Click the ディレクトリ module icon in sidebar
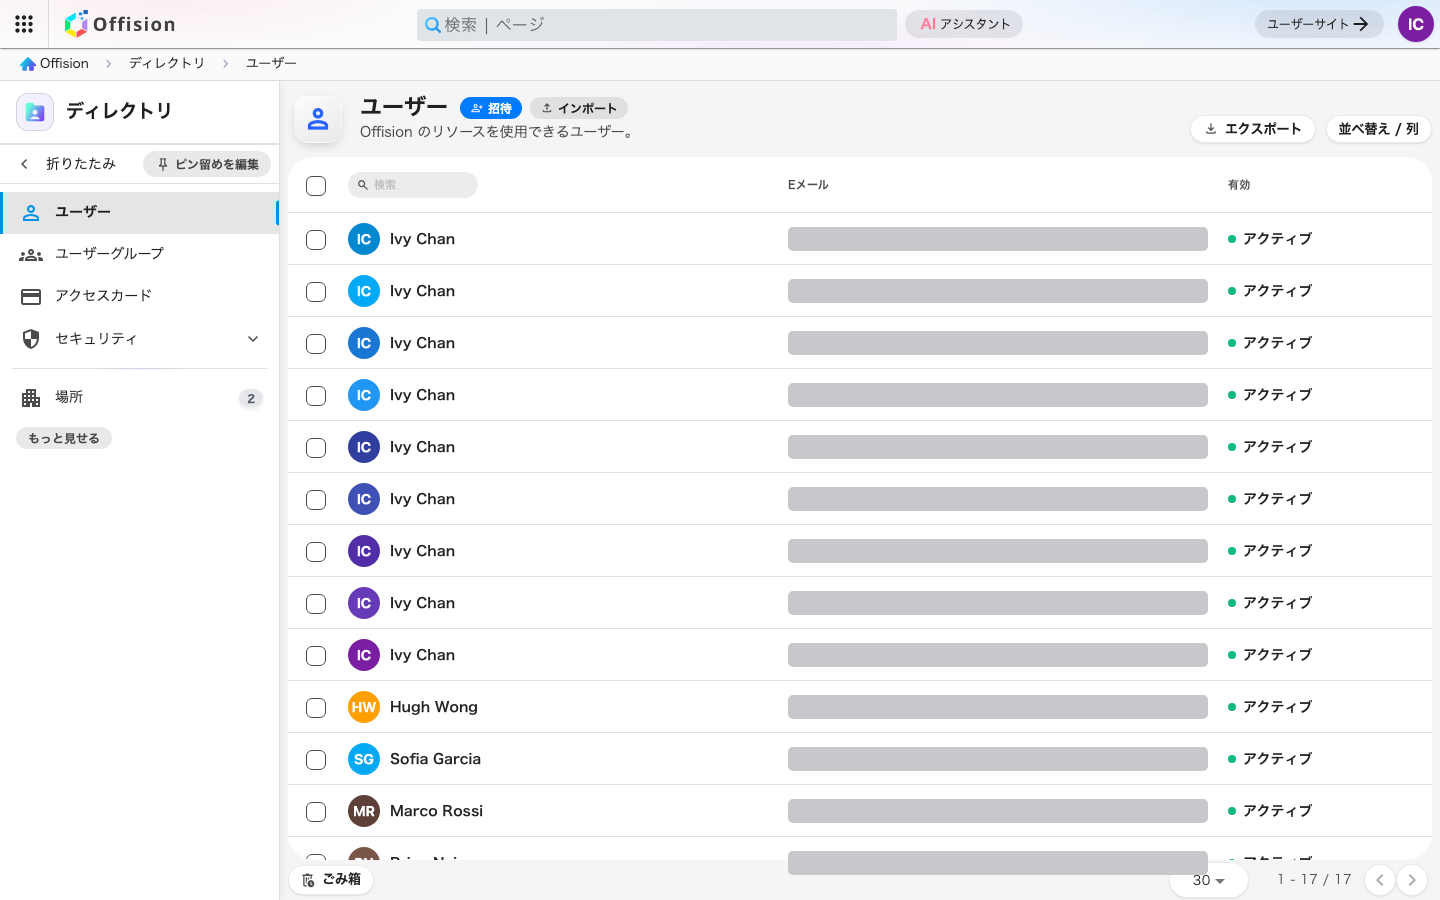The height and width of the screenshot is (900, 1440). tap(35, 112)
